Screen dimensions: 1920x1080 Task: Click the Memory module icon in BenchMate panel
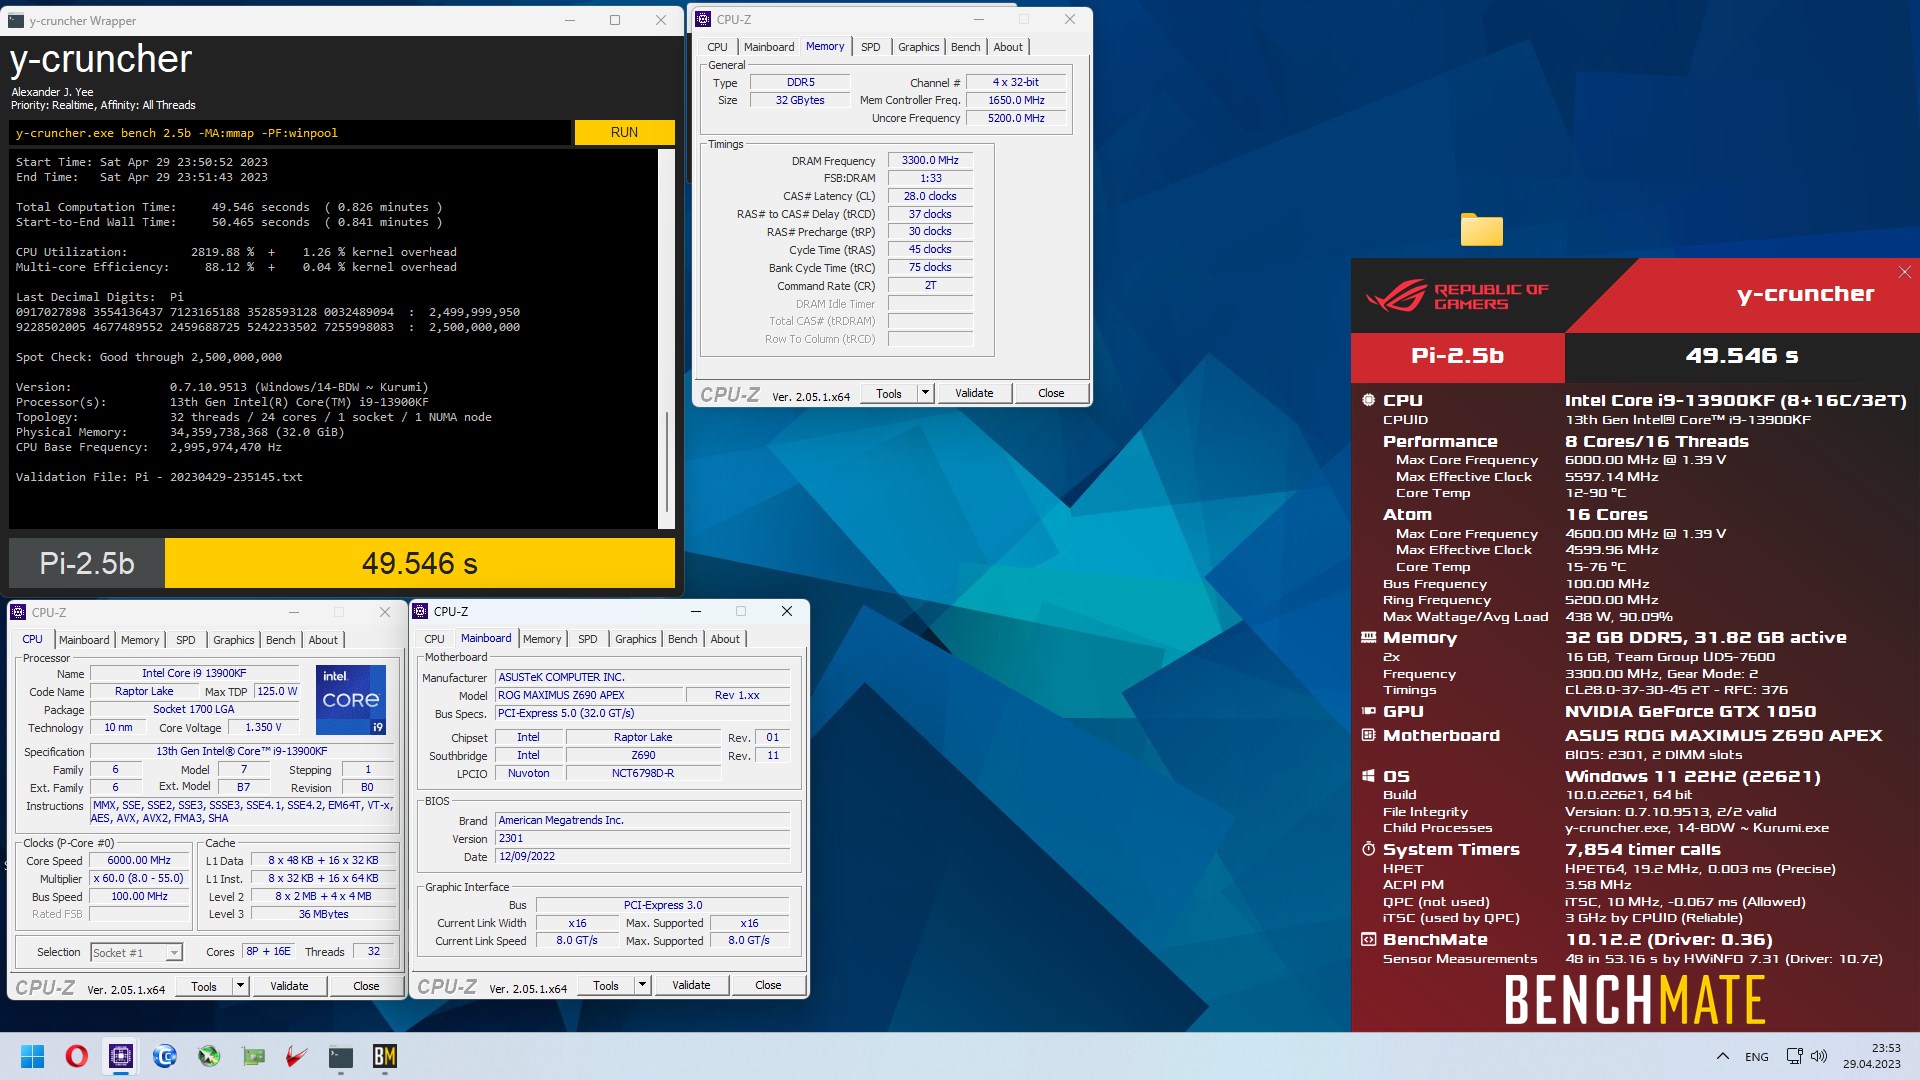(1368, 637)
